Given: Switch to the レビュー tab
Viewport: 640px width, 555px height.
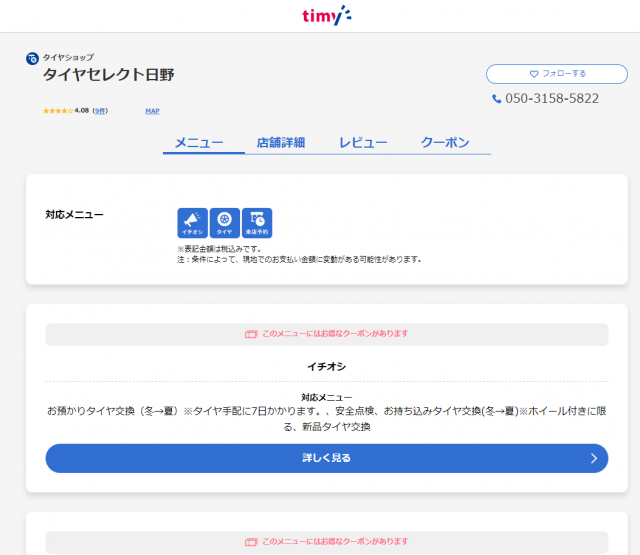Looking at the screenshot, I should (x=363, y=143).
